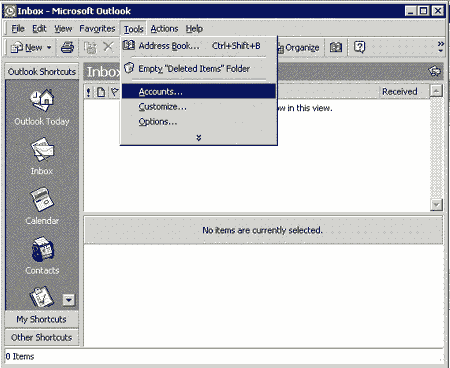
Task: Open Outlook Today shortcut
Action: coord(42,107)
